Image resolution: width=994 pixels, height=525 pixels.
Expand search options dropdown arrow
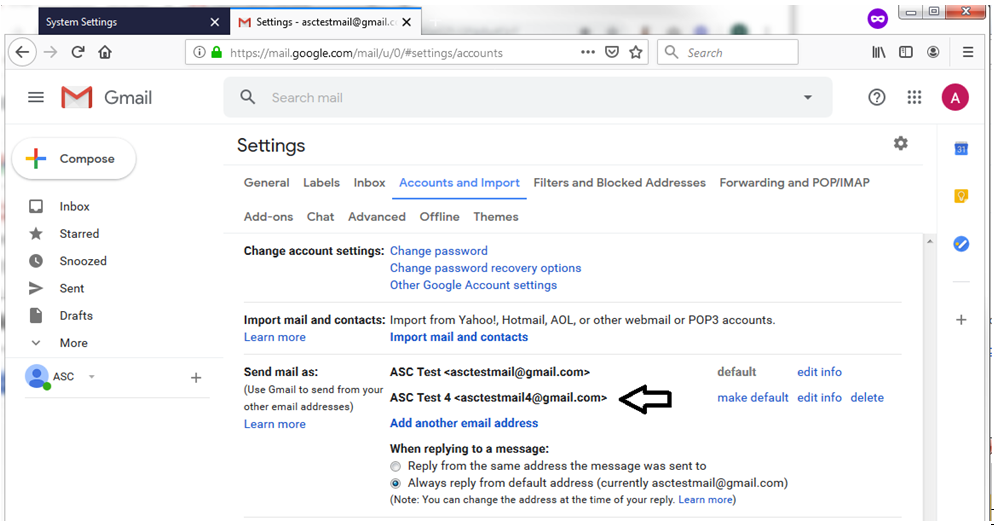[x=807, y=98]
